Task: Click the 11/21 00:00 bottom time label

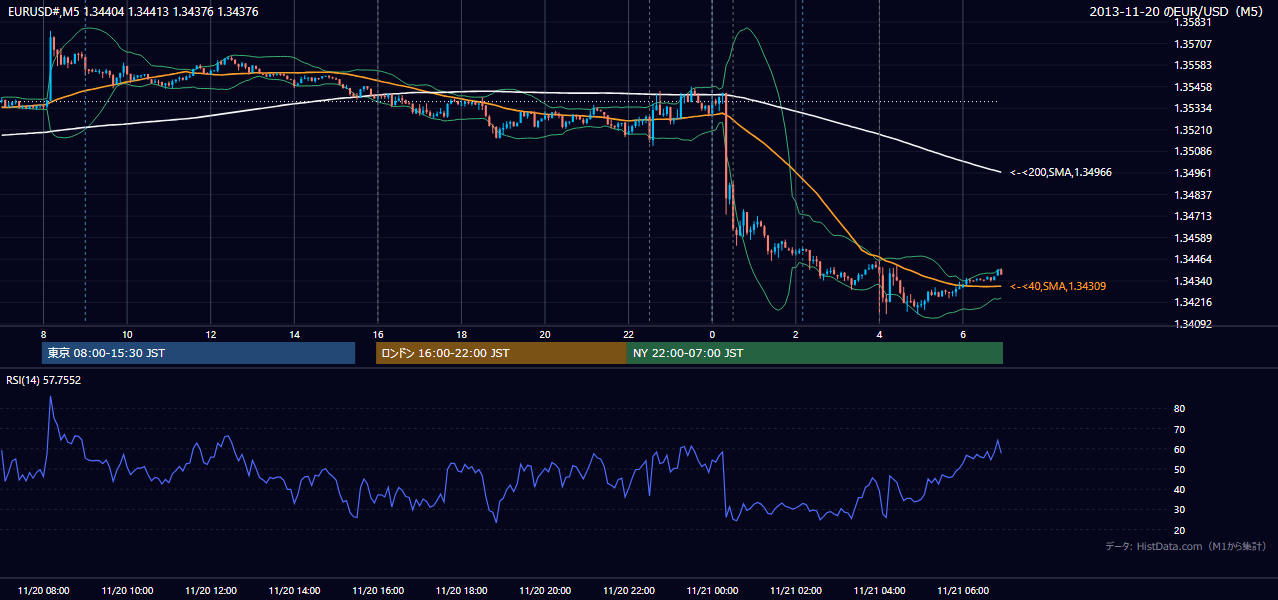Action: (x=712, y=591)
